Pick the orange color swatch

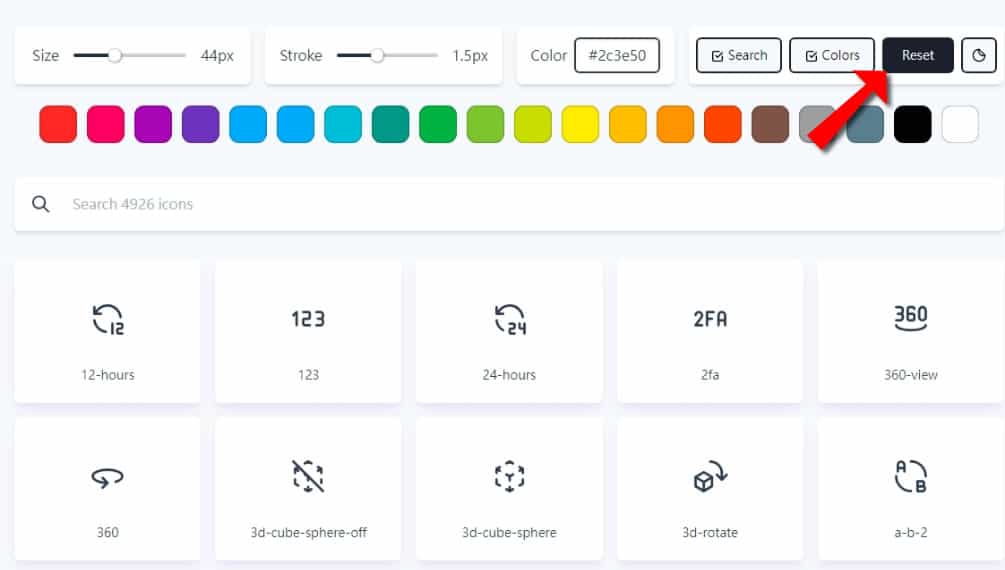[675, 124]
